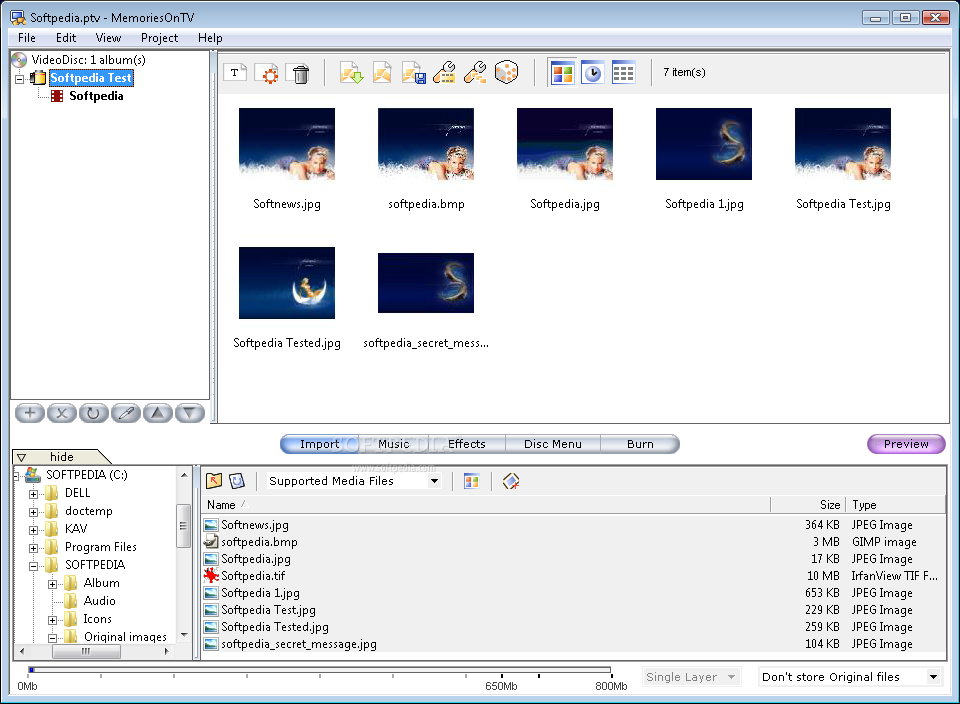The width and height of the screenshot is (960, 704).
Task: Expand the KAV folder
Action: click(34, 530)
